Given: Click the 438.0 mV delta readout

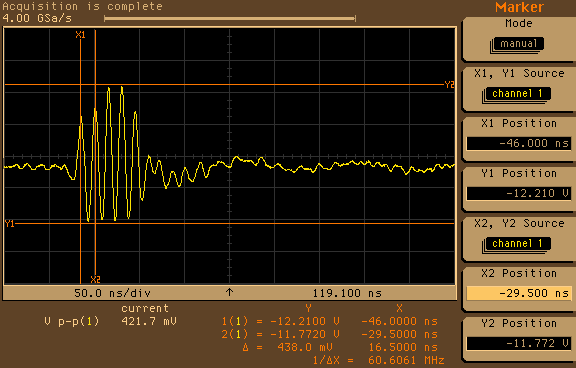Looking at the screenshot, I should click(x=305, y=347).
